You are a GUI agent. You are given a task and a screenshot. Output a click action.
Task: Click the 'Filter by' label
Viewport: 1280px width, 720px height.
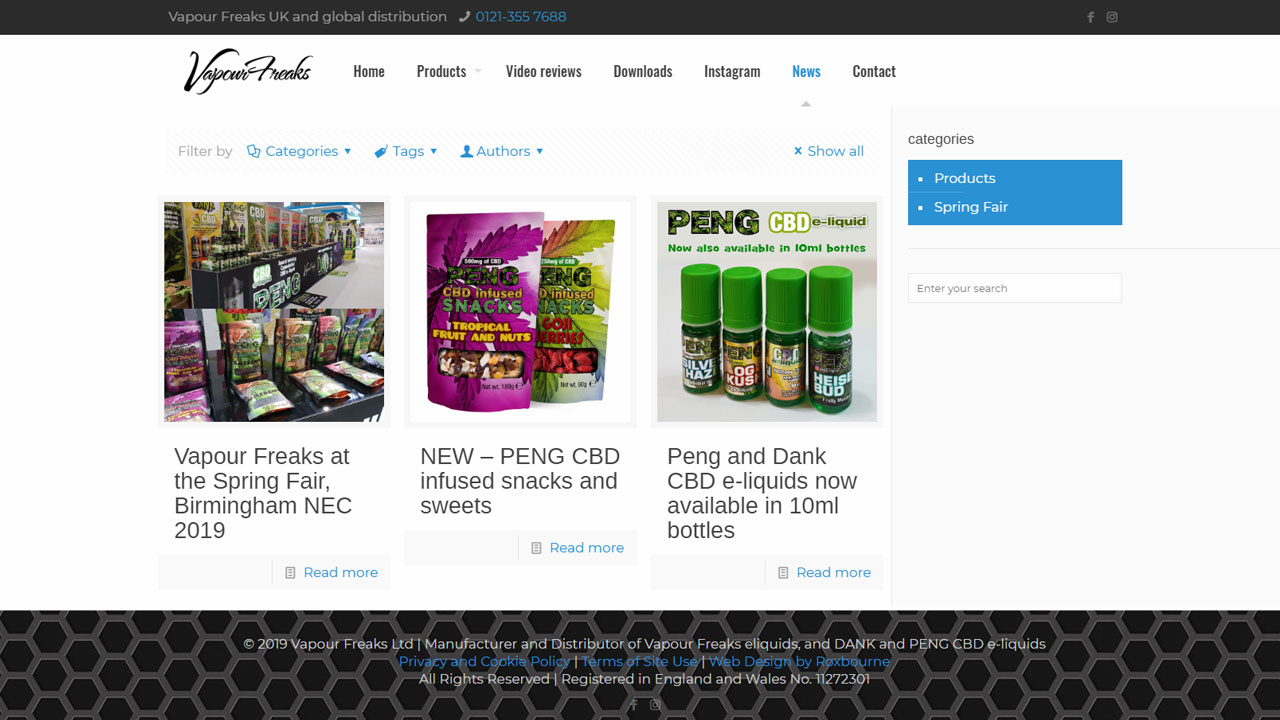[205, 151]
